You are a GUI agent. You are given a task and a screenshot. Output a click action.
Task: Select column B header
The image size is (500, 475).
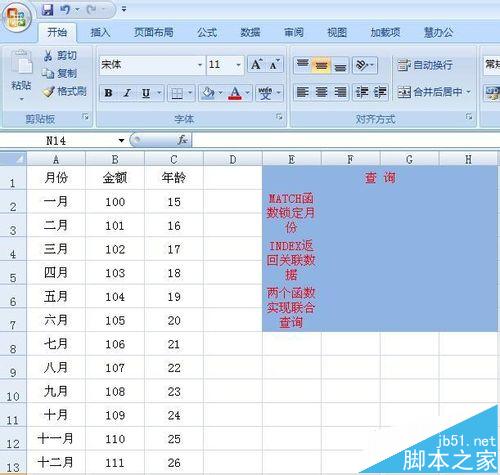[x=115, y=159]
